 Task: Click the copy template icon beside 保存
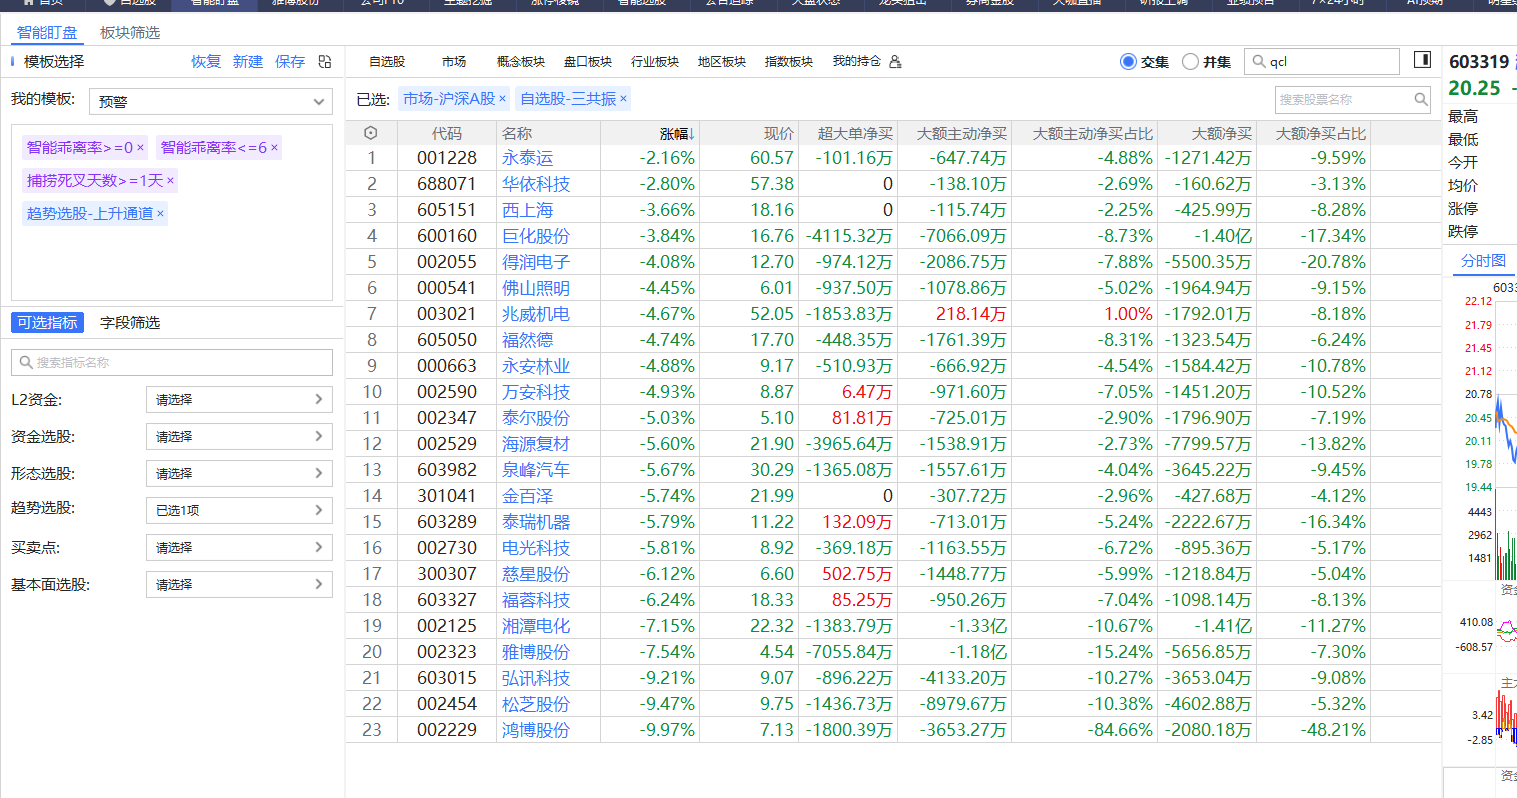pos(325,62)
